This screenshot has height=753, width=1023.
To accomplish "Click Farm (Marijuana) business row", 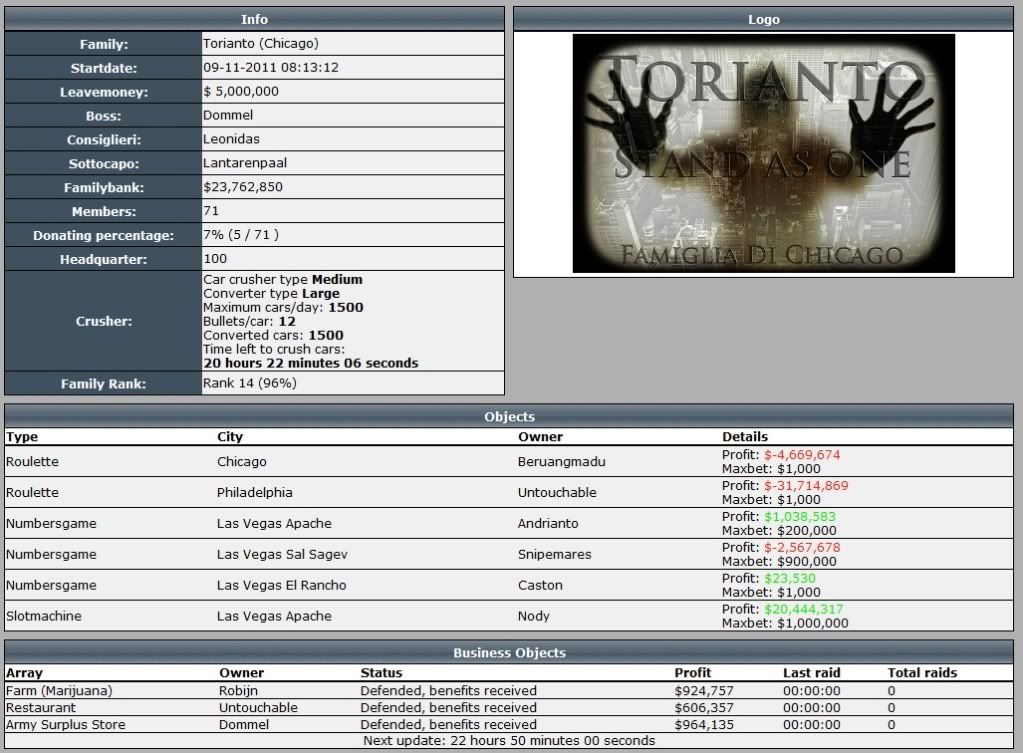I will click(x=509, y=691).
